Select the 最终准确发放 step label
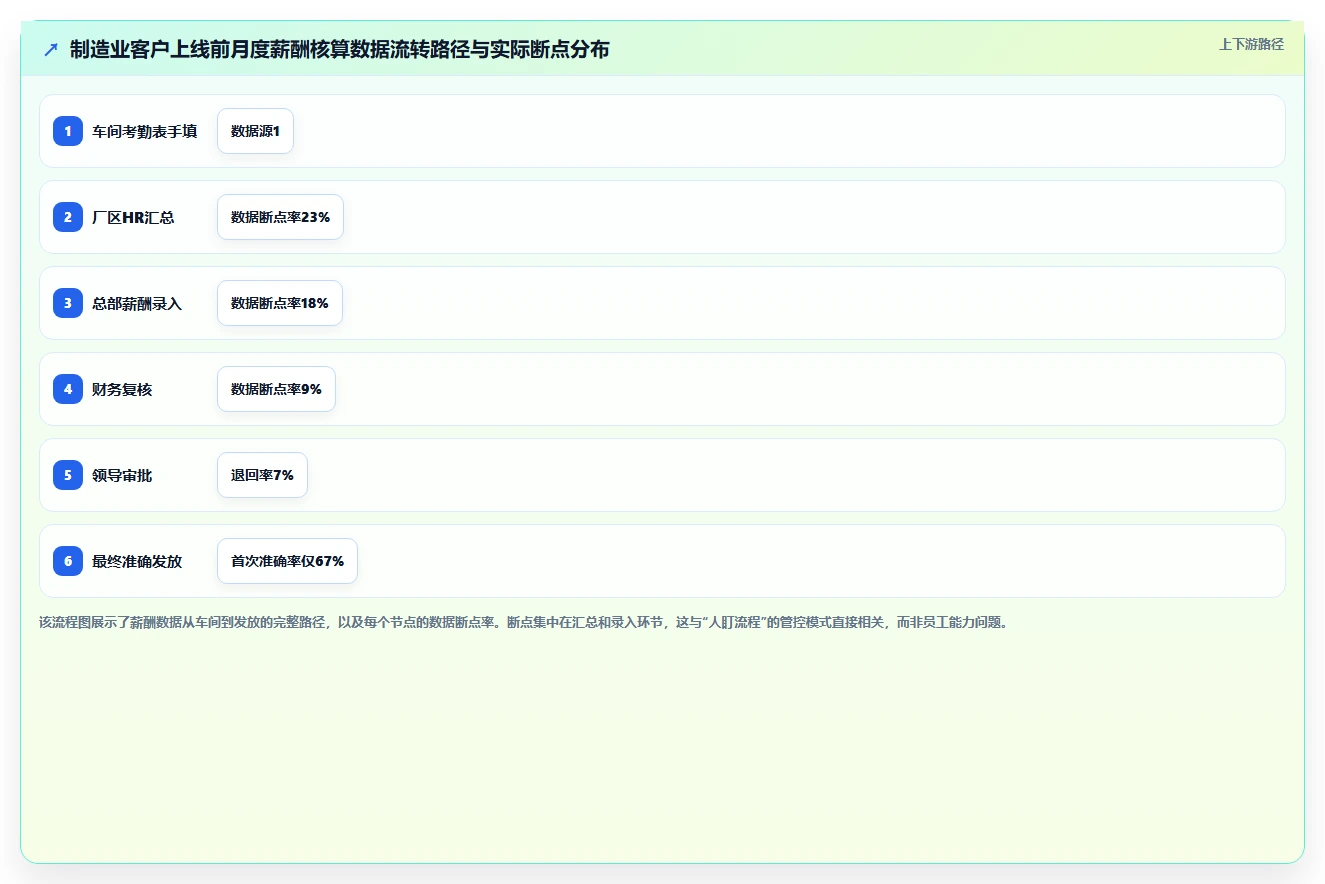The height and width of the screenshot is (884, 1325). [137, 561]
